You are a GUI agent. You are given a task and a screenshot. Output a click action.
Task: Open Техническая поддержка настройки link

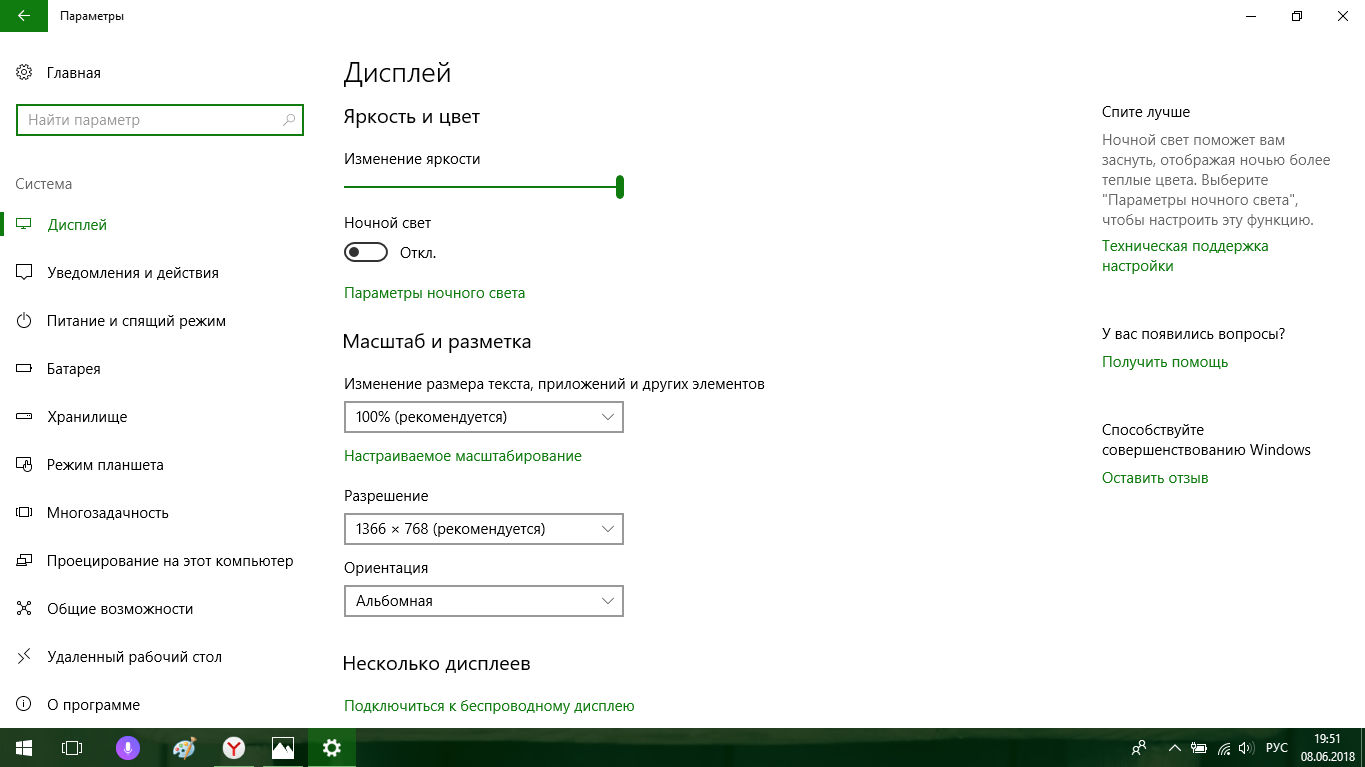[x=1185, y=256]
